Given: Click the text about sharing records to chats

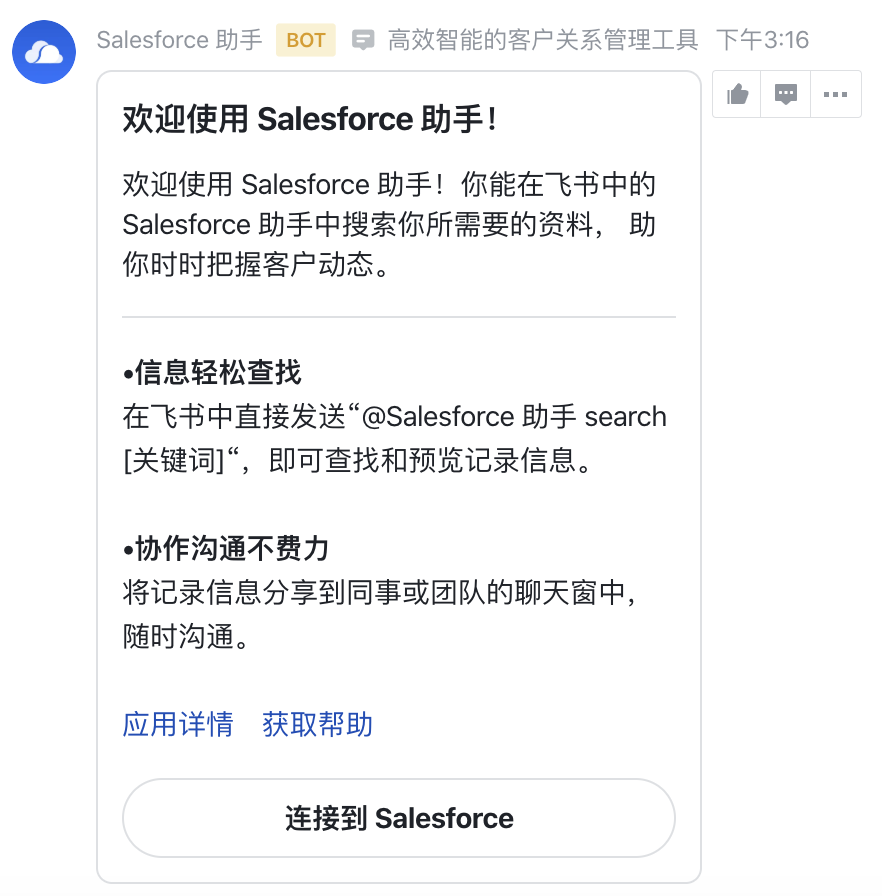Looking at the screenshot, I should 379,614.
